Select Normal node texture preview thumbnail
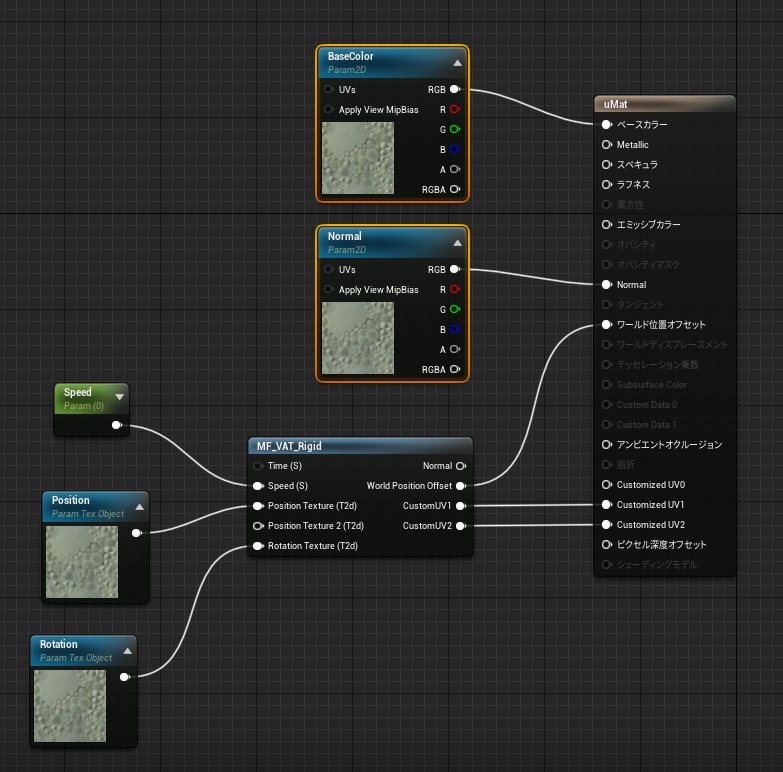The image size is (783, 772). (358, 338)
